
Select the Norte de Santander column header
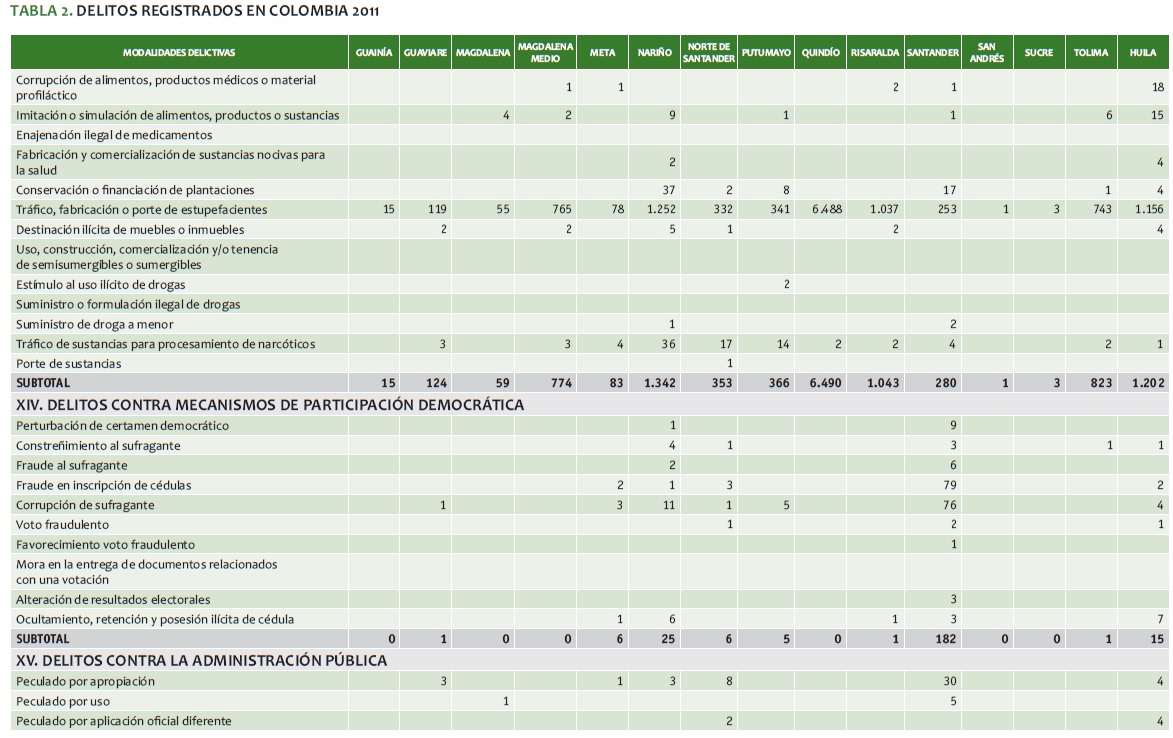(708, 52)
